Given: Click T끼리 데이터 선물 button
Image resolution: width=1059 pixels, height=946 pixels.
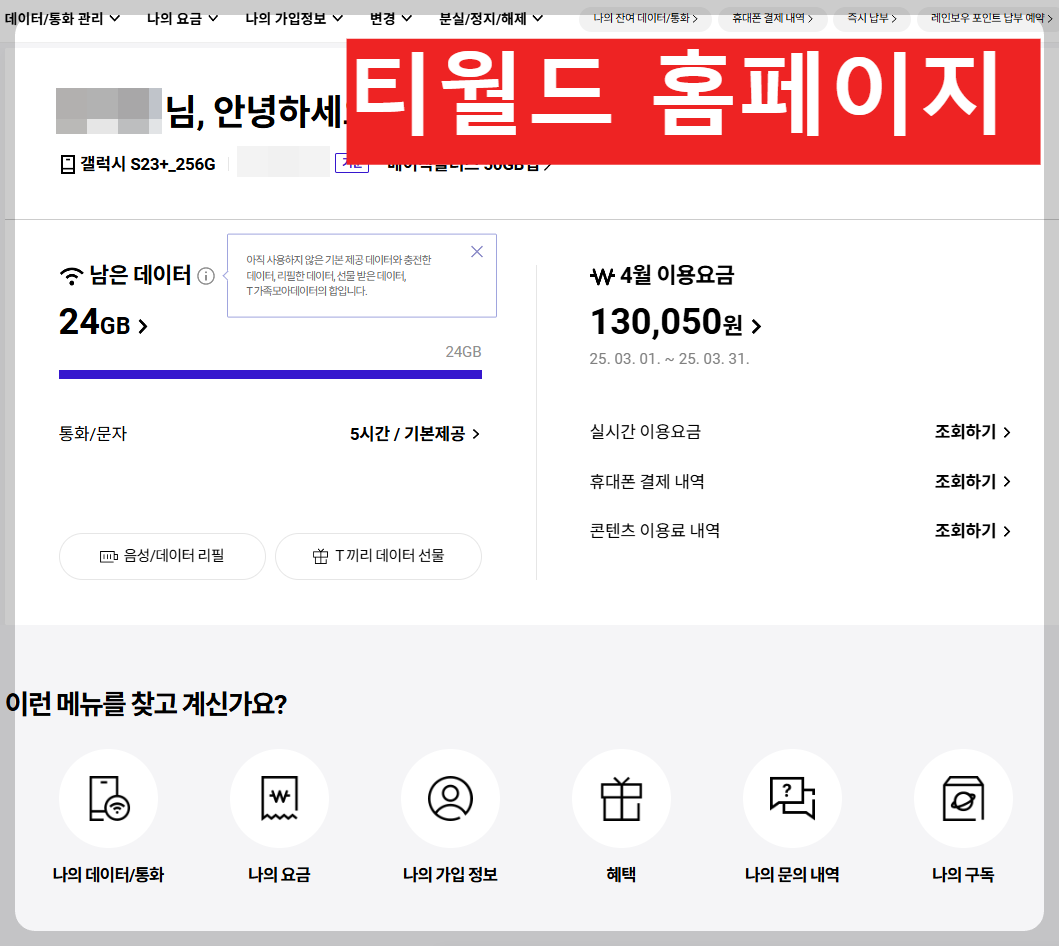Looking at the screenshot, I should 378,556.
